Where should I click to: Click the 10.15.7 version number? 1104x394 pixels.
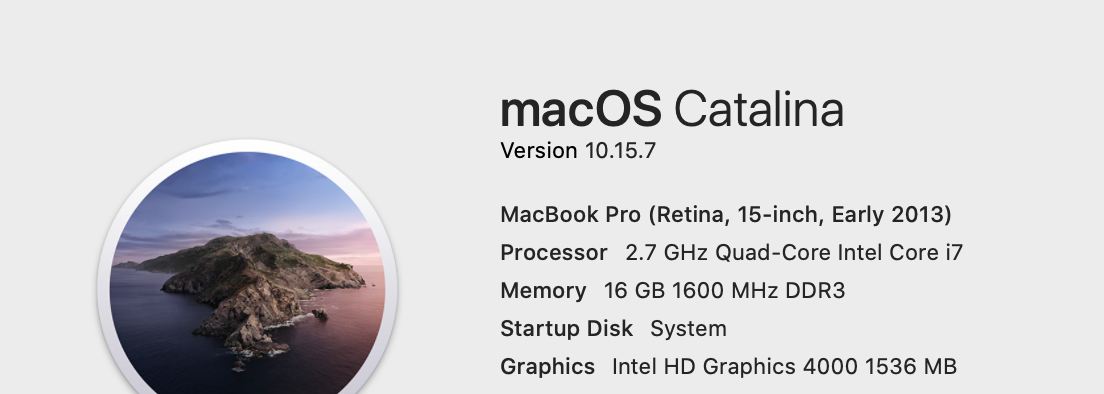pos(620,151)
